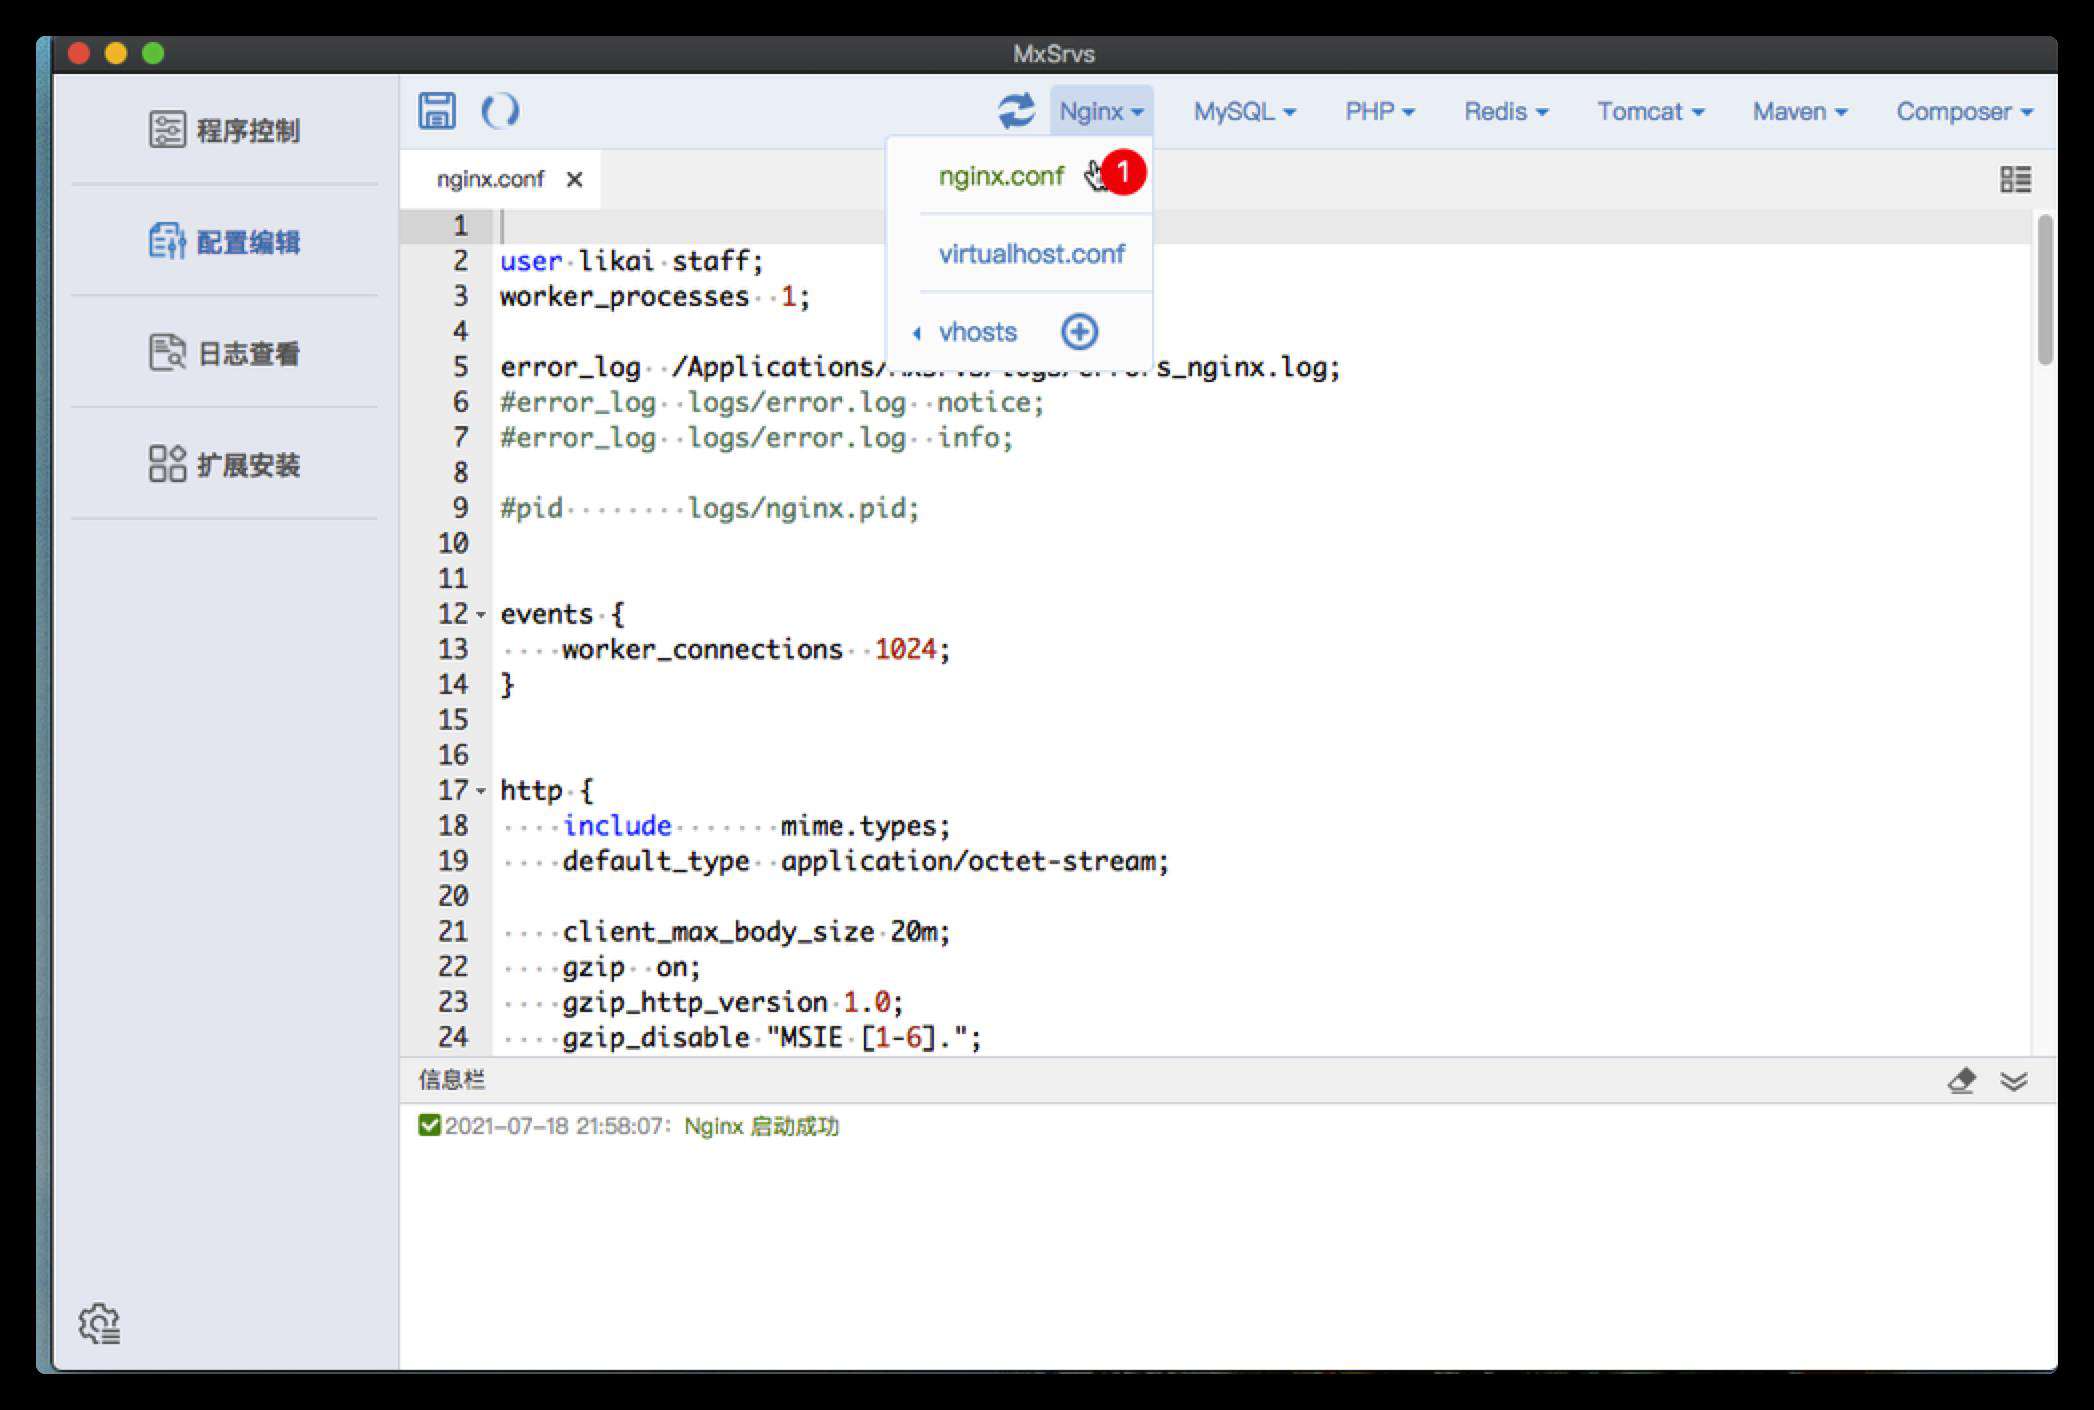Click value '1024' on line 13
2094x1410 pixels.
905,650
